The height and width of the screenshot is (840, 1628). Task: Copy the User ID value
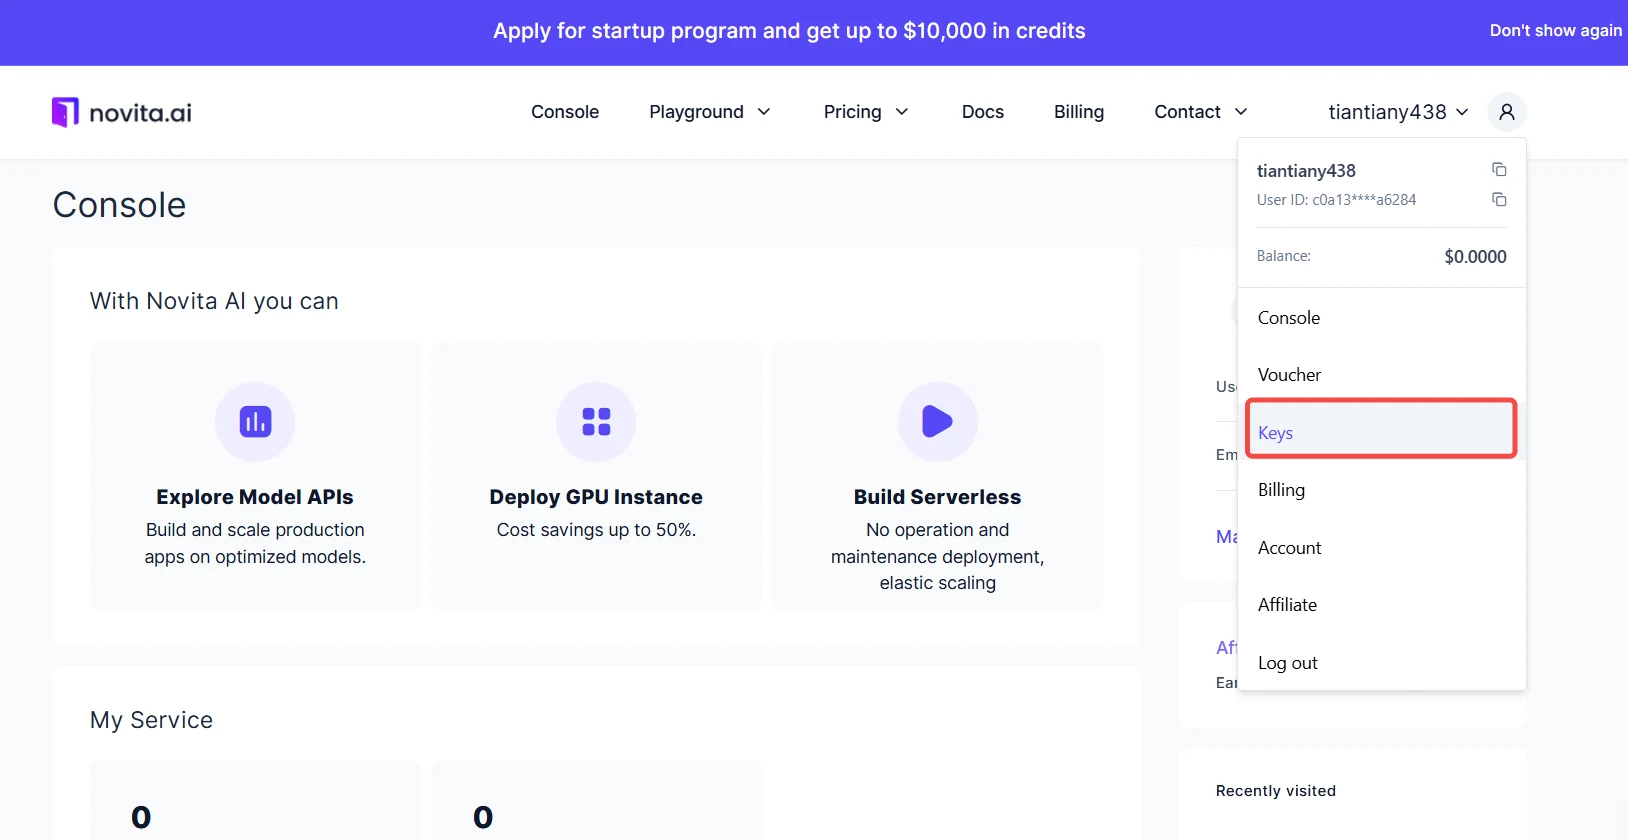coord(1499,200)
